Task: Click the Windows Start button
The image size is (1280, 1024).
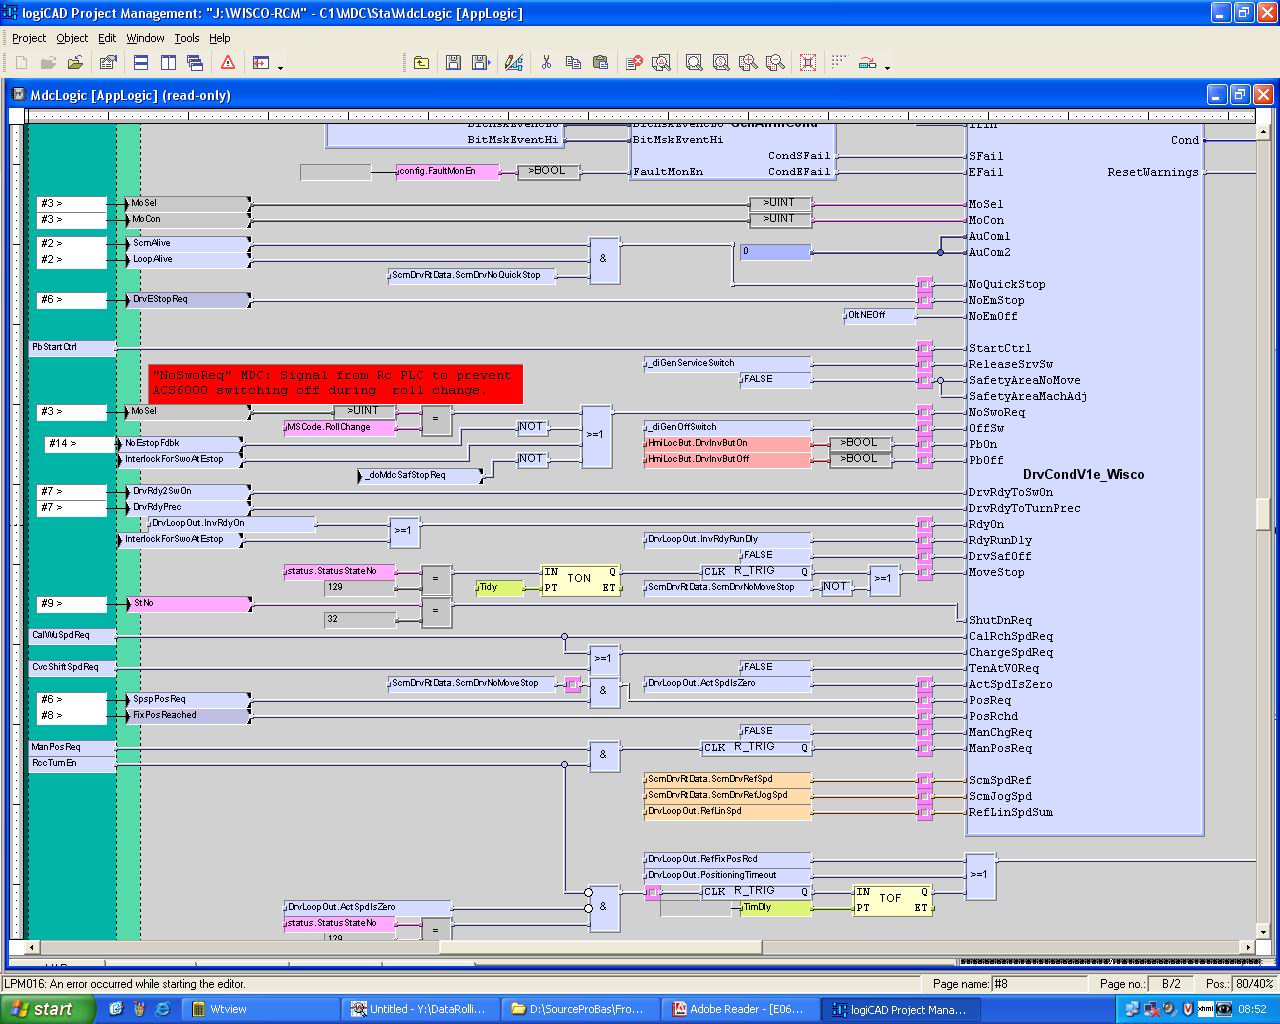Action: [x=47, y=1009]
